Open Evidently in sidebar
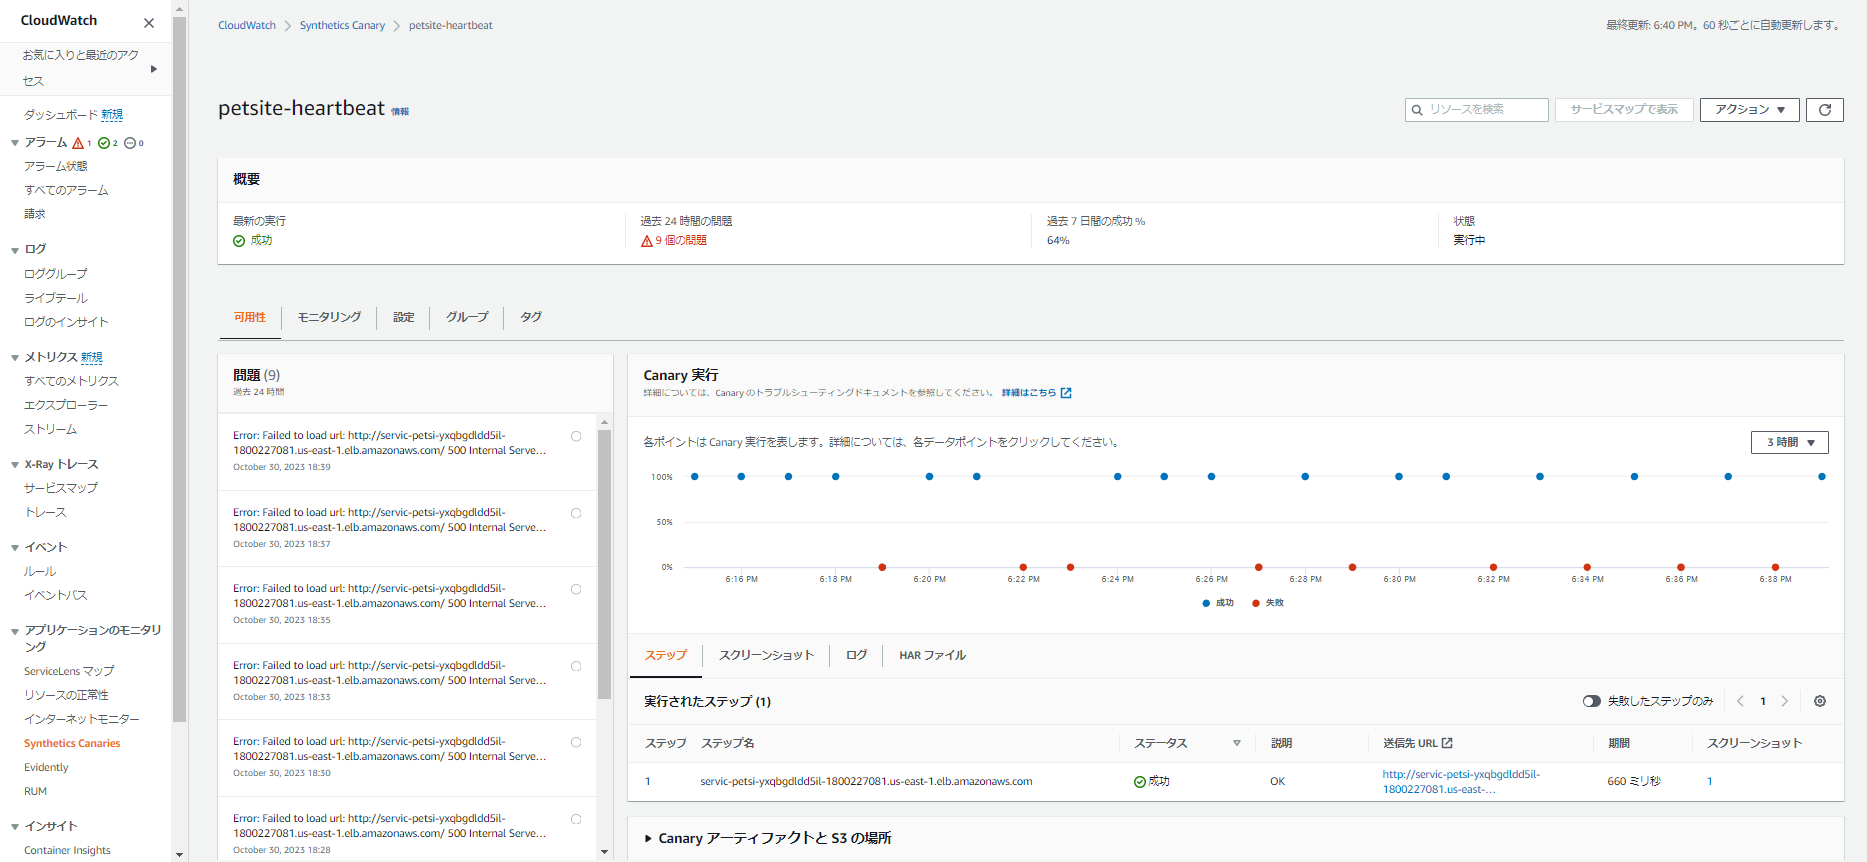1867x862 pixels. click(x=46, y=768)
